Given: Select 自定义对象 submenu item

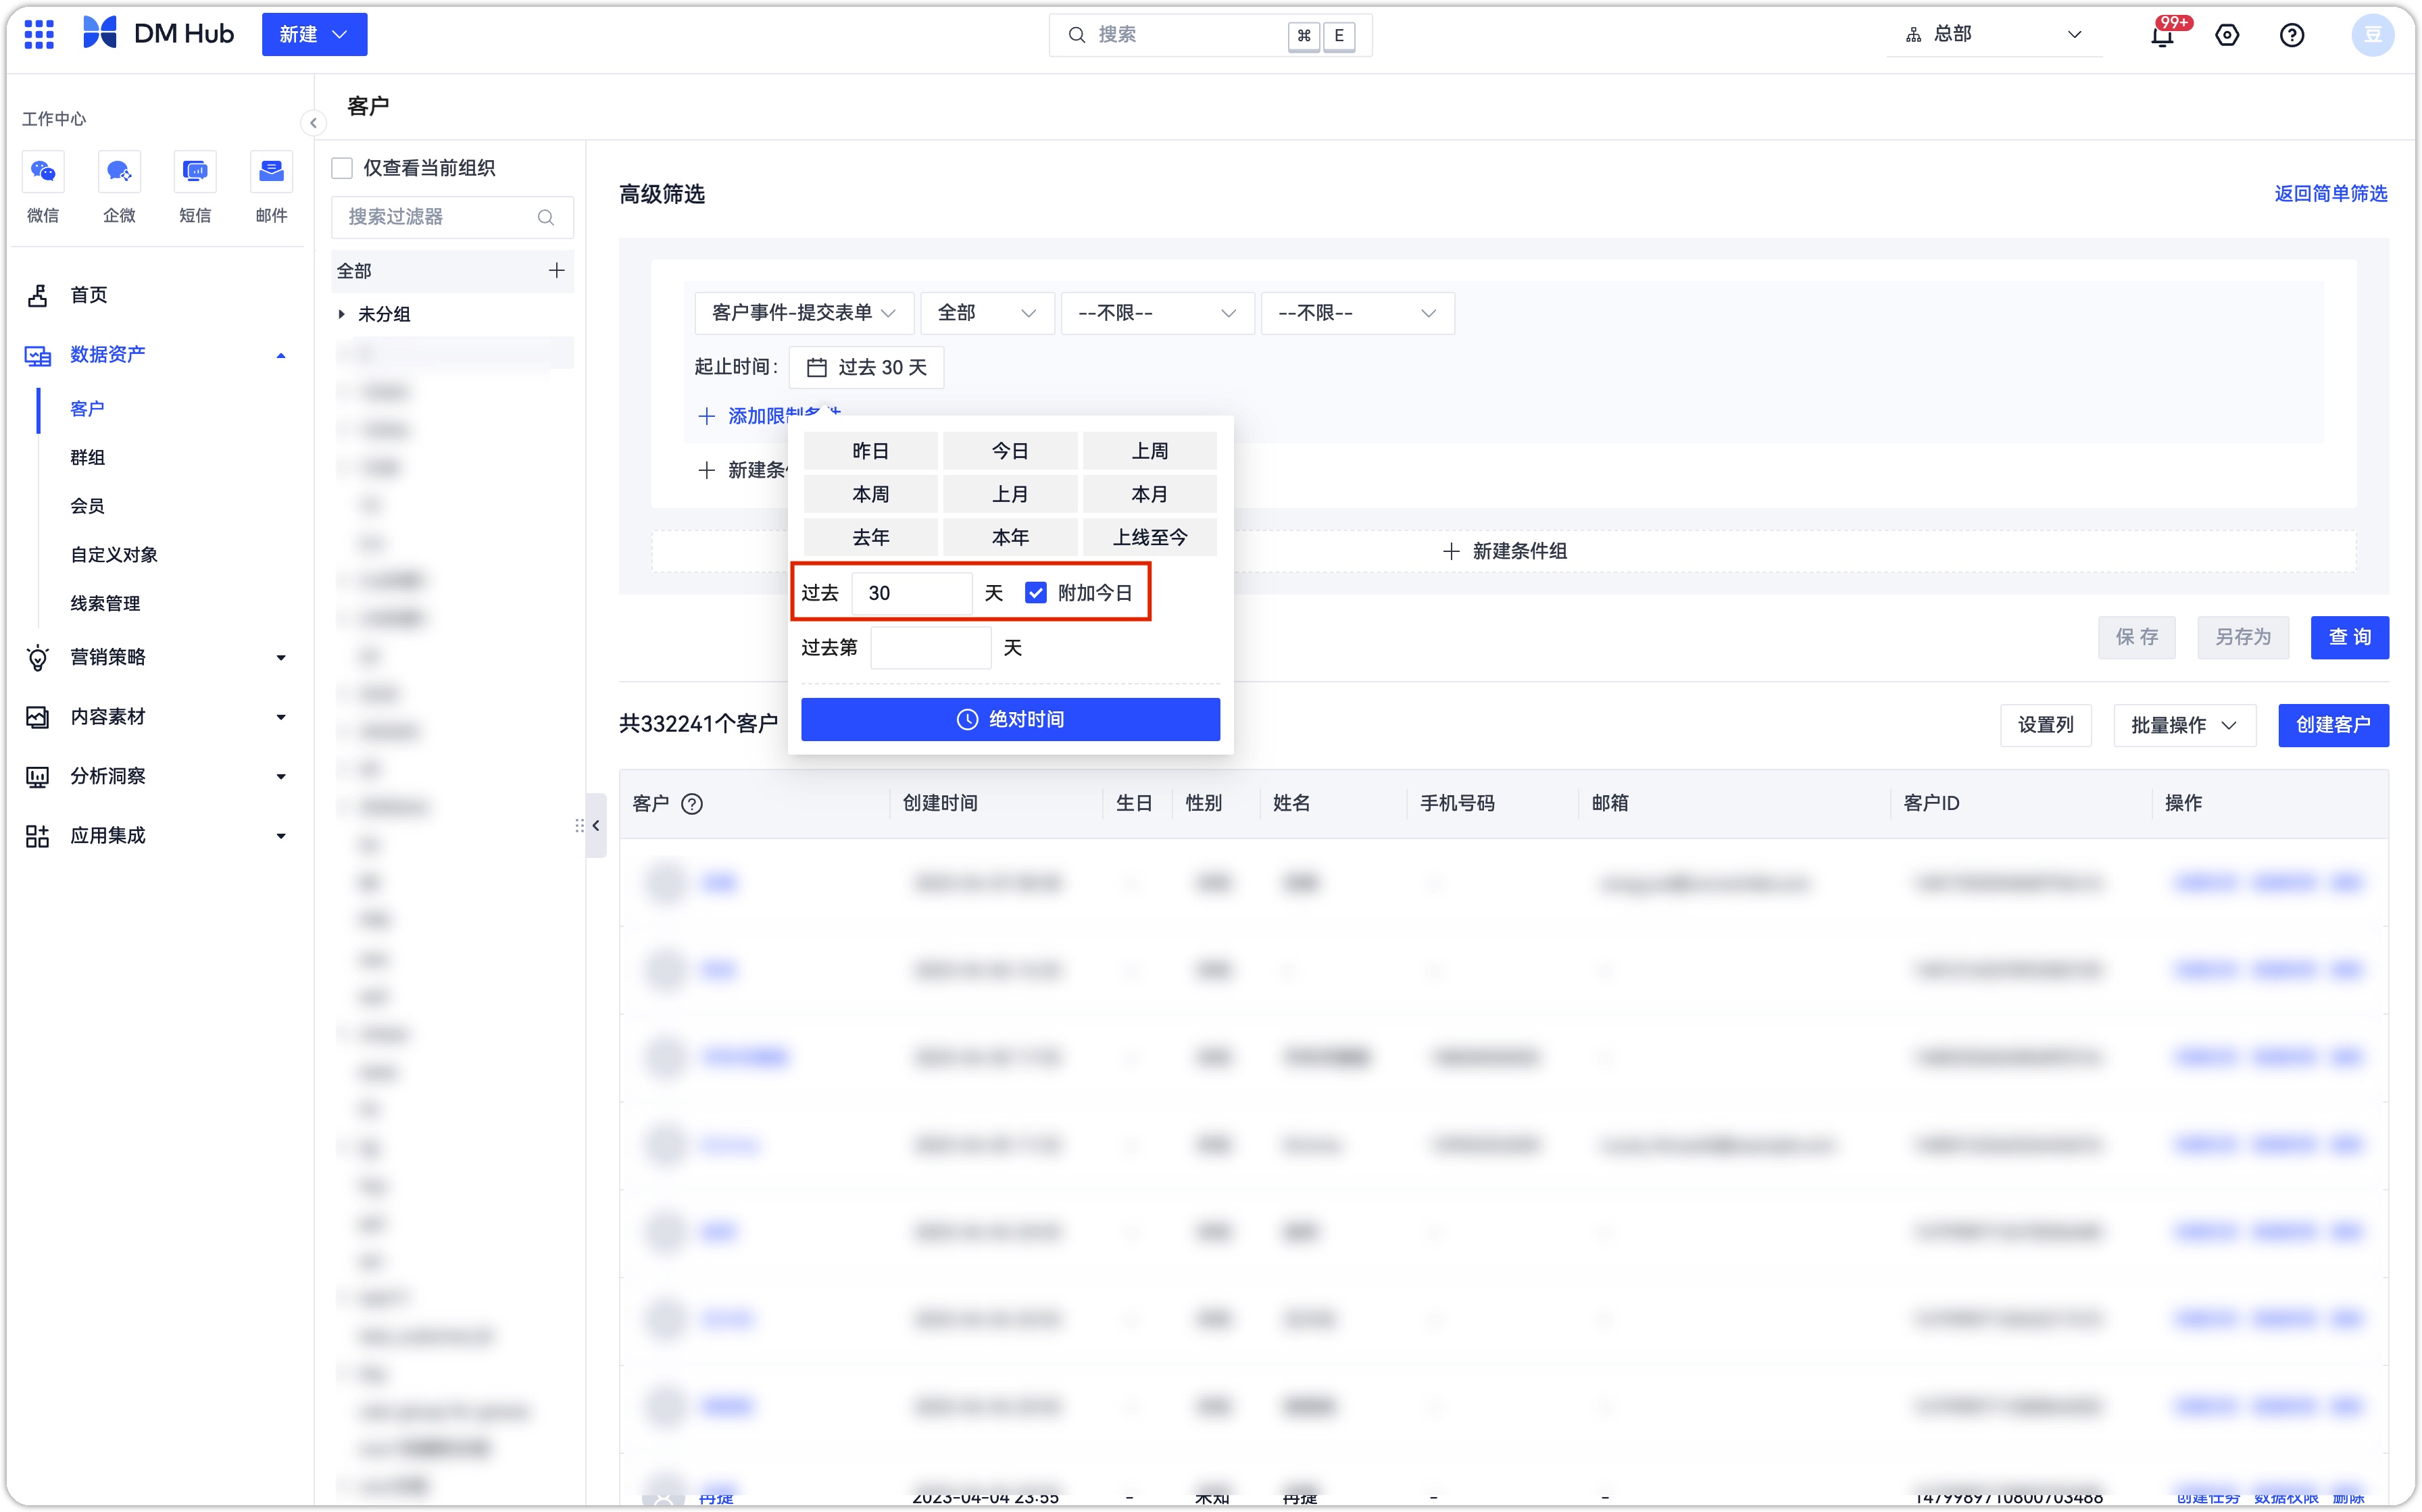Looking at the screenshot, I should [114, 555].
